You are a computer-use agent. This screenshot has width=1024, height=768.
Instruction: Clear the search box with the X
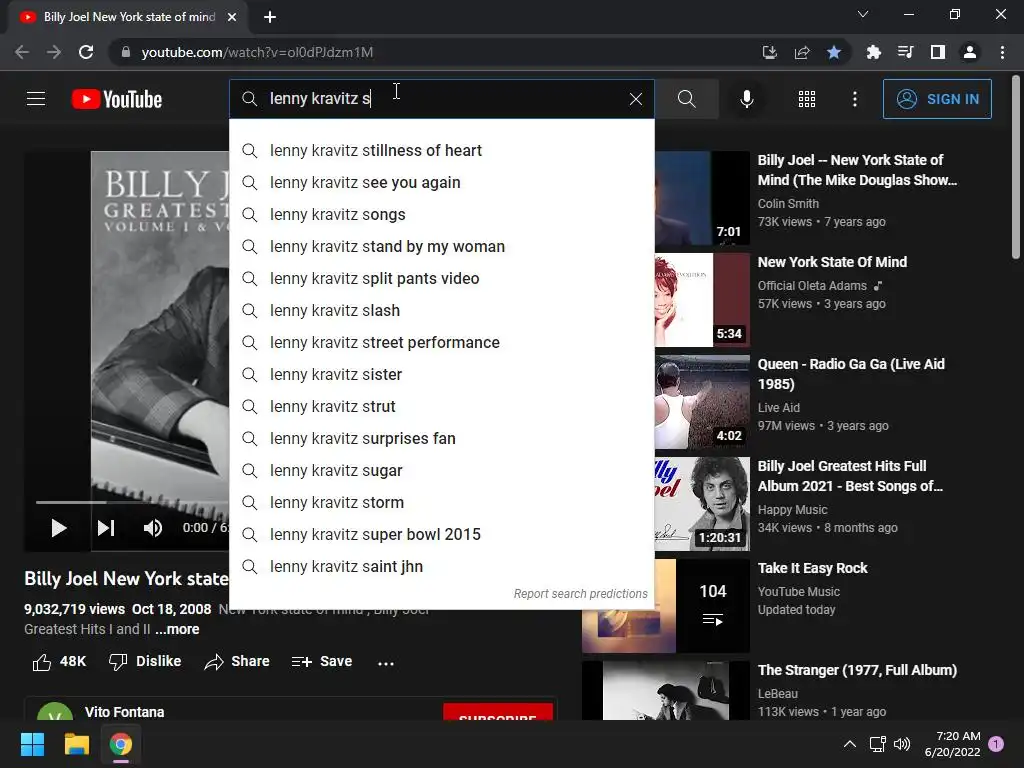pos(635,99)
